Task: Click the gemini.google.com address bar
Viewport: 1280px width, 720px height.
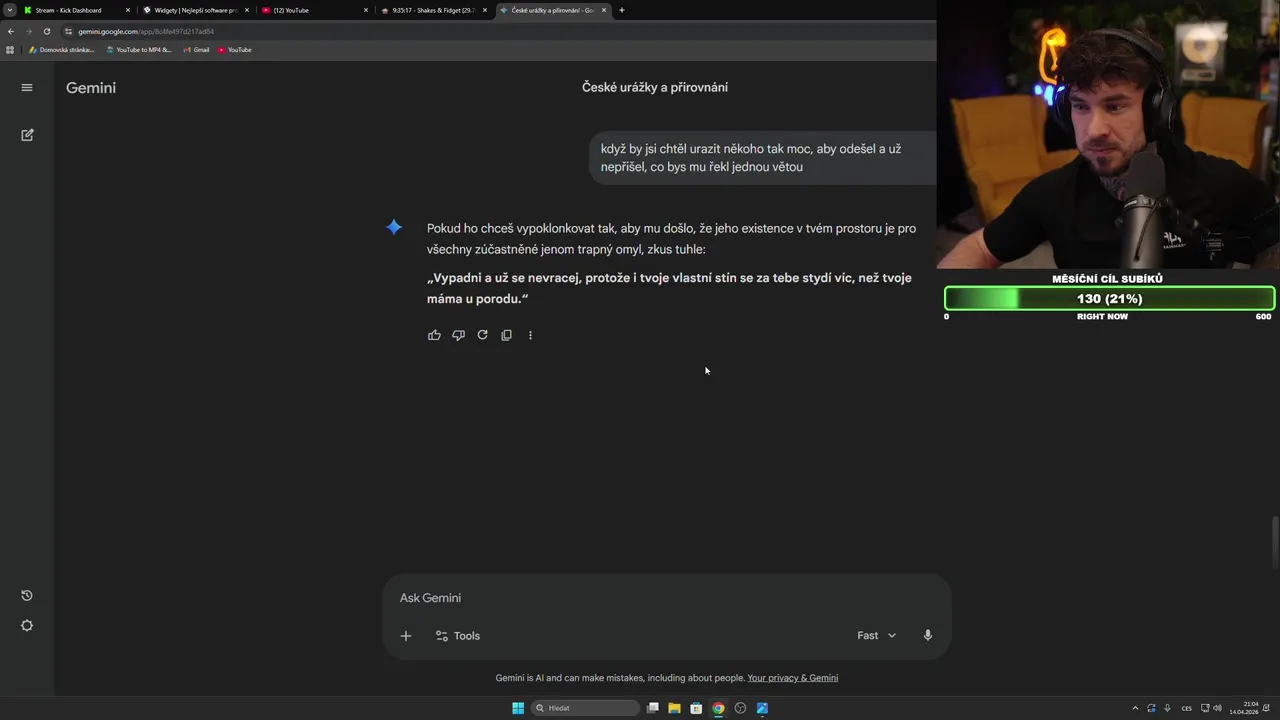Action: 500,31
